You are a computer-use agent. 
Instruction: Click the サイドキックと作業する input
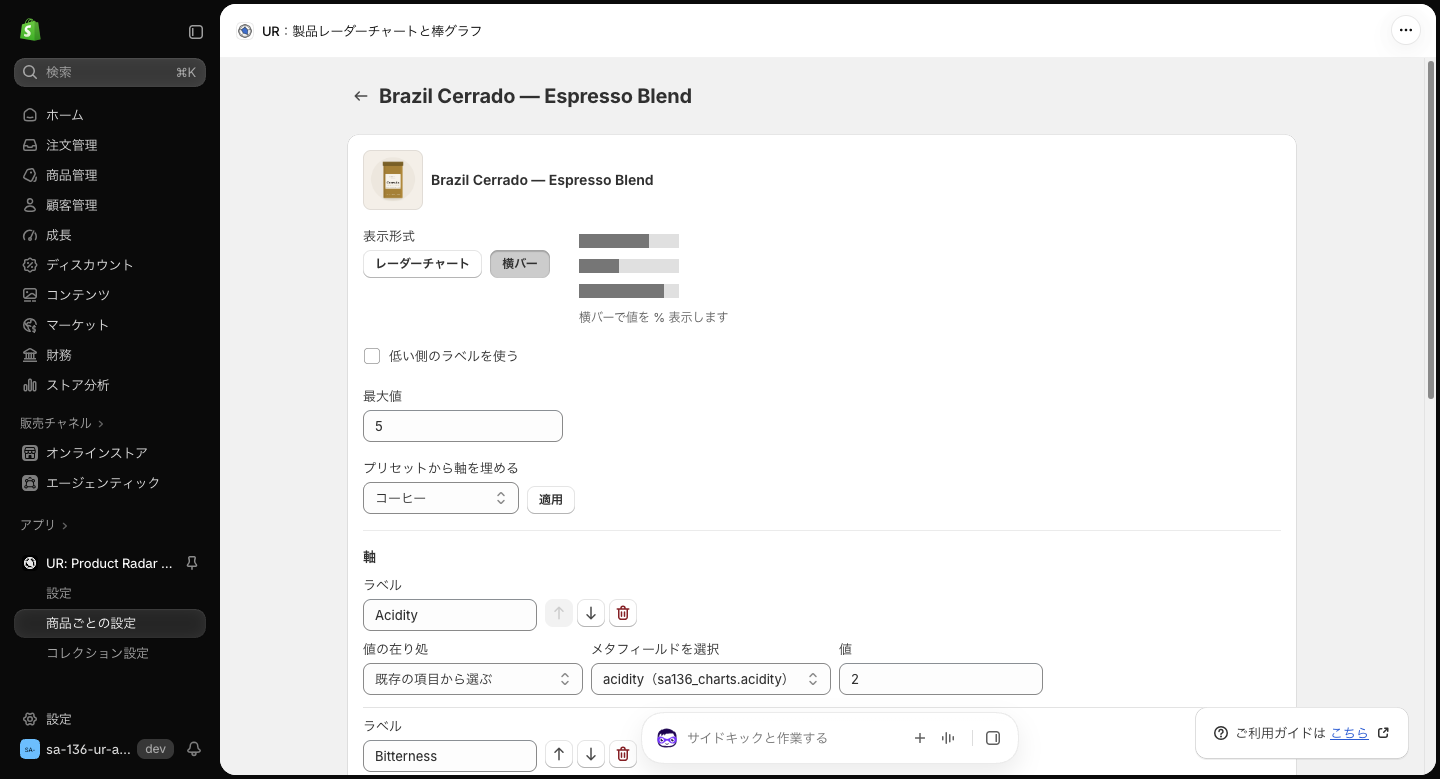[x=790, y=738]
